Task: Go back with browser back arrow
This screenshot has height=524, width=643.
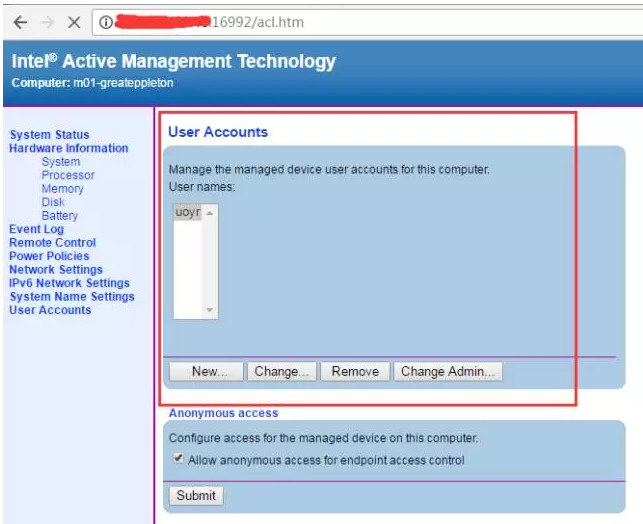Action: 20,22
